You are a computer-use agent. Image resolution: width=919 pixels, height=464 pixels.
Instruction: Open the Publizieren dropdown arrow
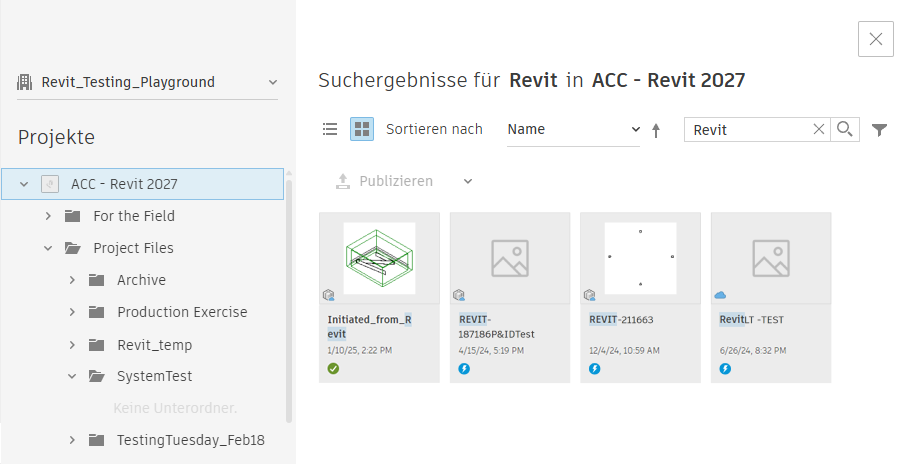(x=468, y=181)
